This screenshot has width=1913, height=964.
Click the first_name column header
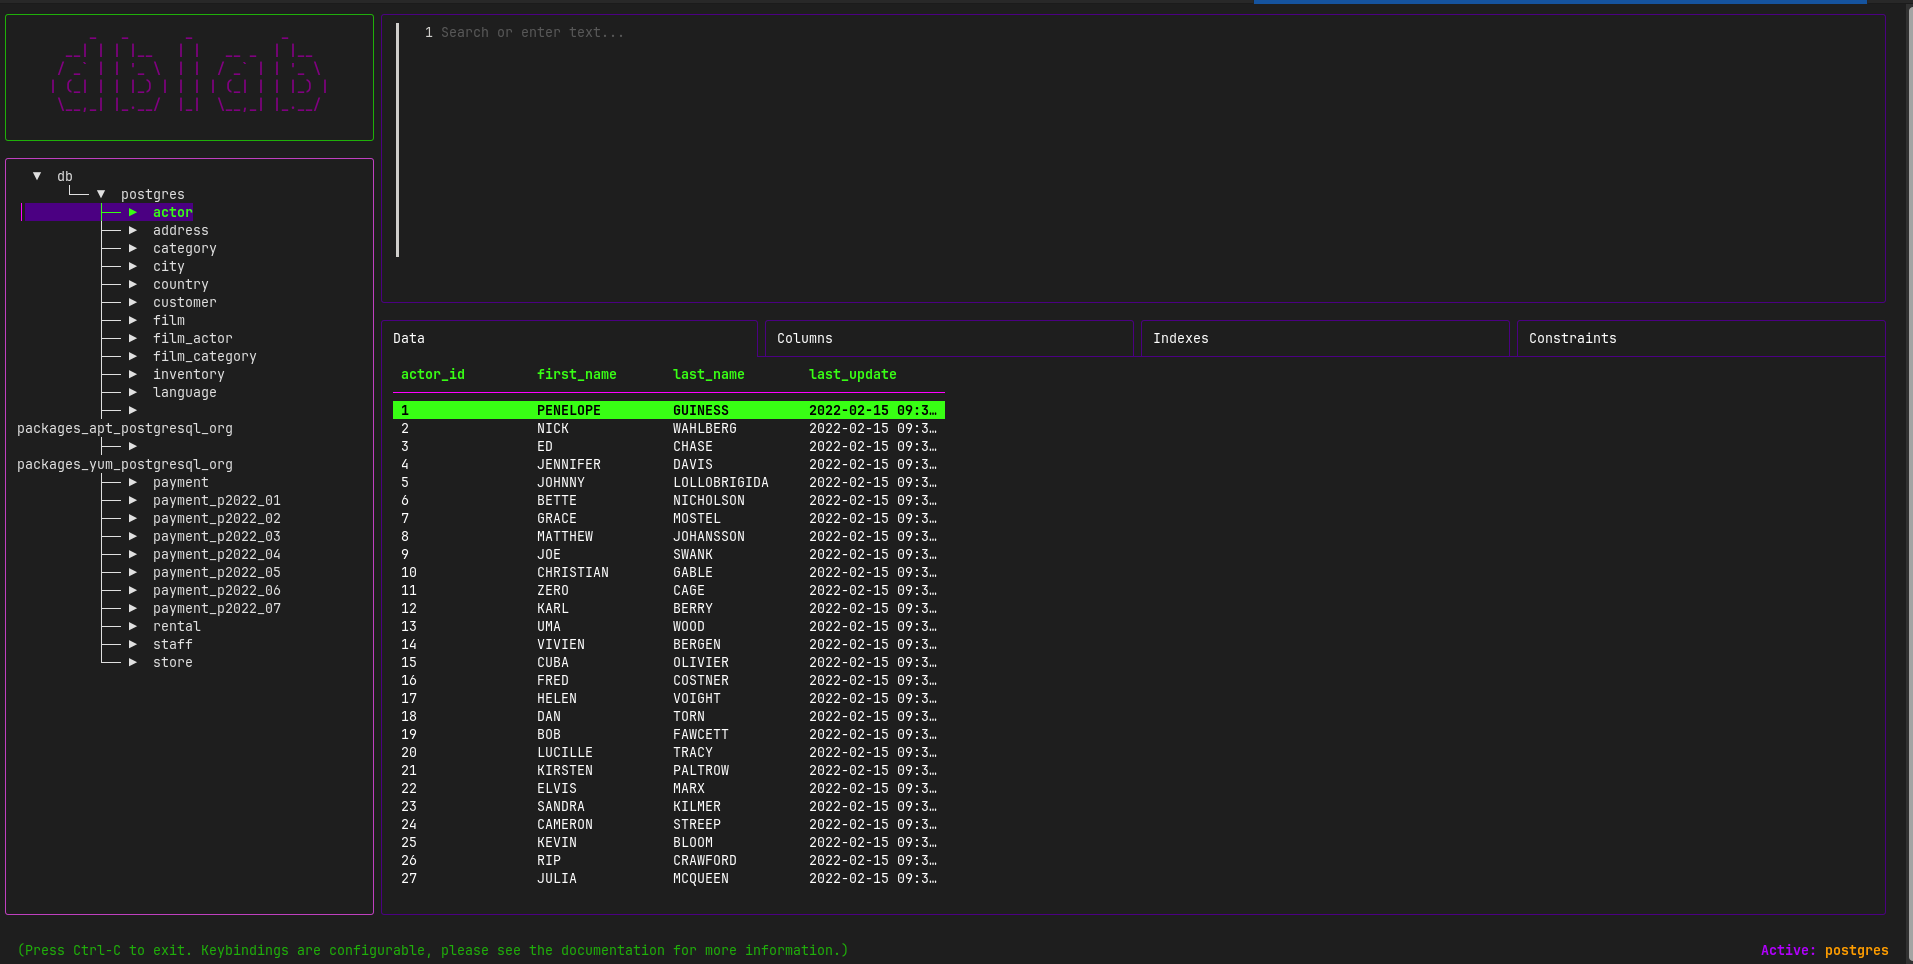(577, 374)
